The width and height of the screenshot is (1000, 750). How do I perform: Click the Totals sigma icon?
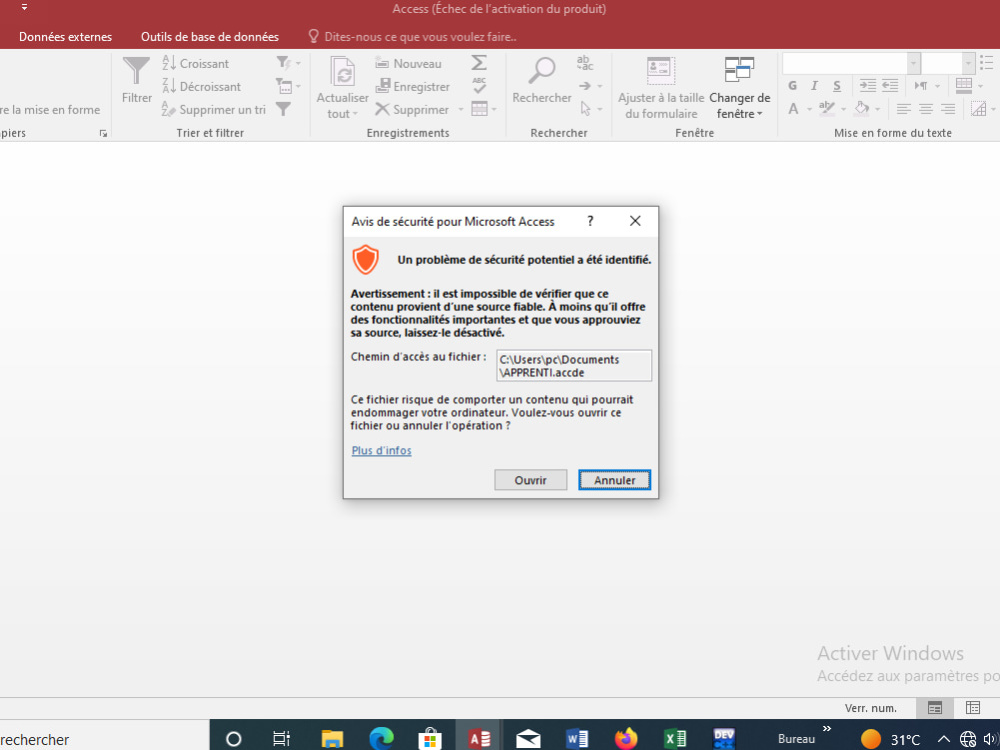point(479,62)
